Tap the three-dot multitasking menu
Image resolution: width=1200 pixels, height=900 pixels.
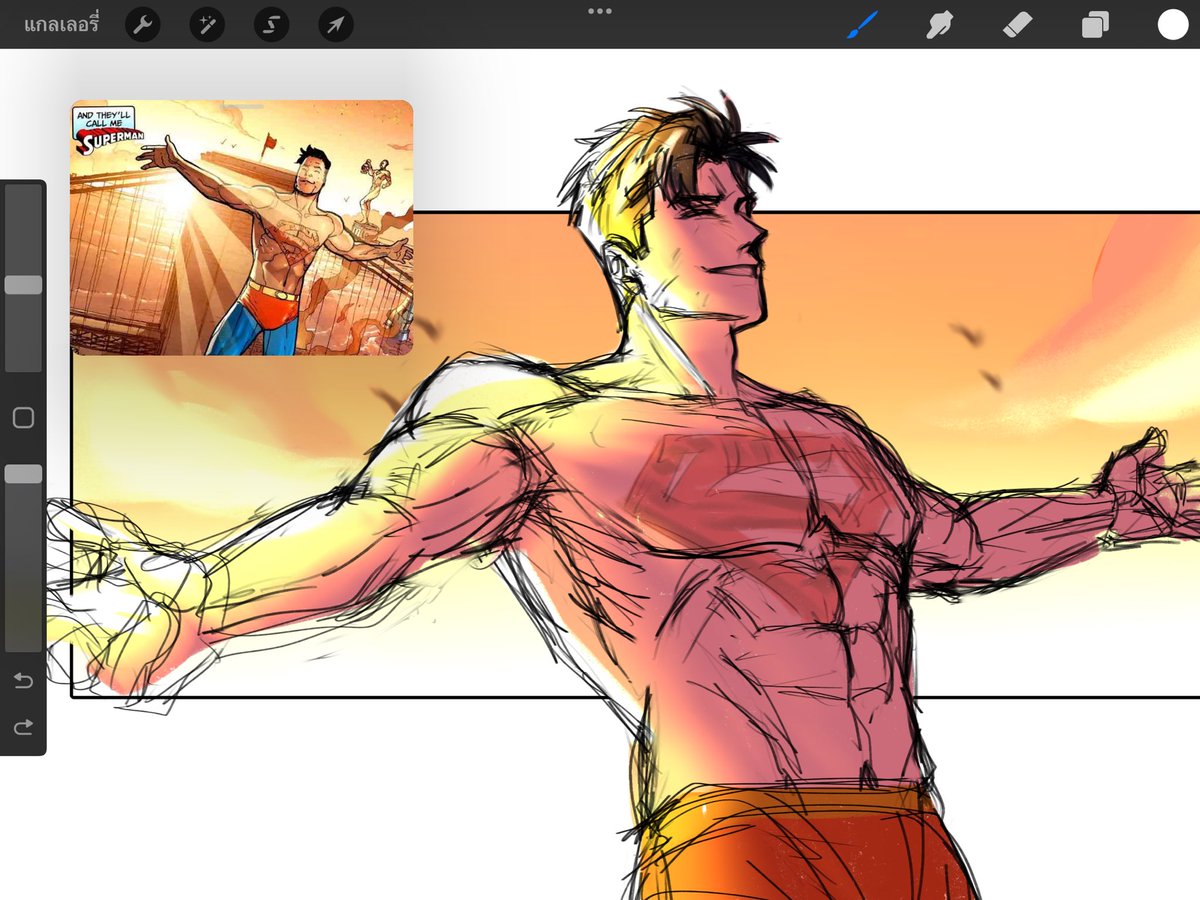pos(600,11)
